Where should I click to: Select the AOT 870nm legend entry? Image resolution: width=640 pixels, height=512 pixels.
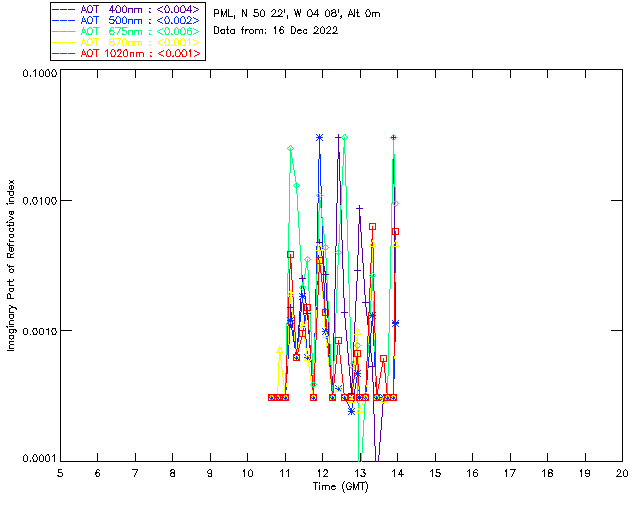pyautogui.click(x=127, y=42)
